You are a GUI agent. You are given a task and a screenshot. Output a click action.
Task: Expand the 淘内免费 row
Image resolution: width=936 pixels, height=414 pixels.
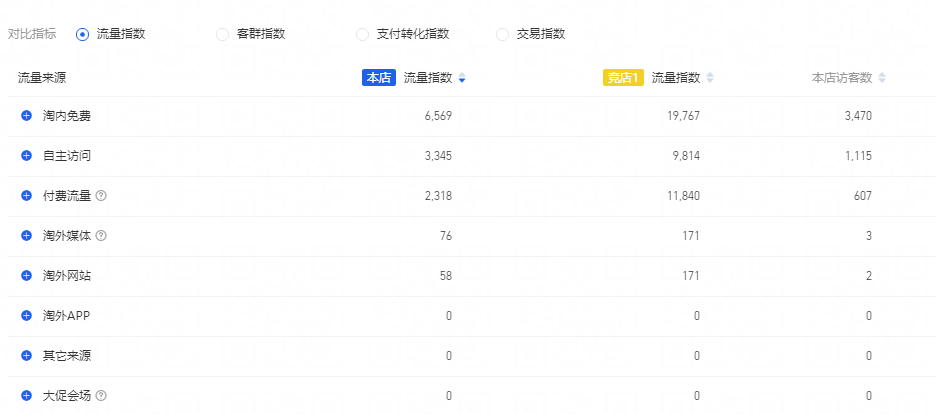pos(26,116)
